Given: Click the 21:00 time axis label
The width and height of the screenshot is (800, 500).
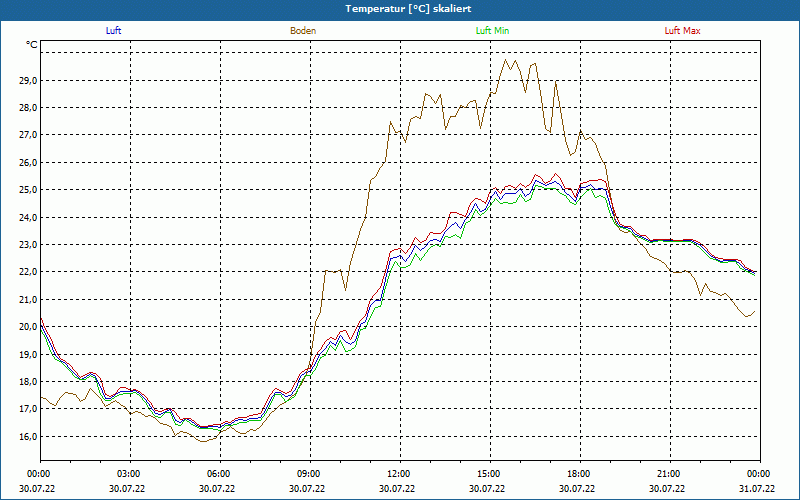Looking at the screenshot, I should tap(670, 474).
